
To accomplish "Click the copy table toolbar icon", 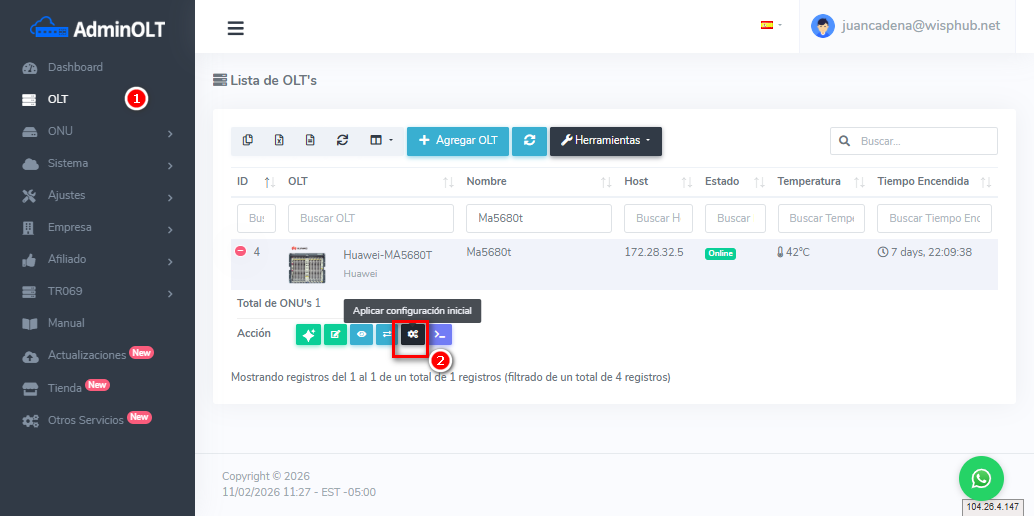I will [248, 141].
